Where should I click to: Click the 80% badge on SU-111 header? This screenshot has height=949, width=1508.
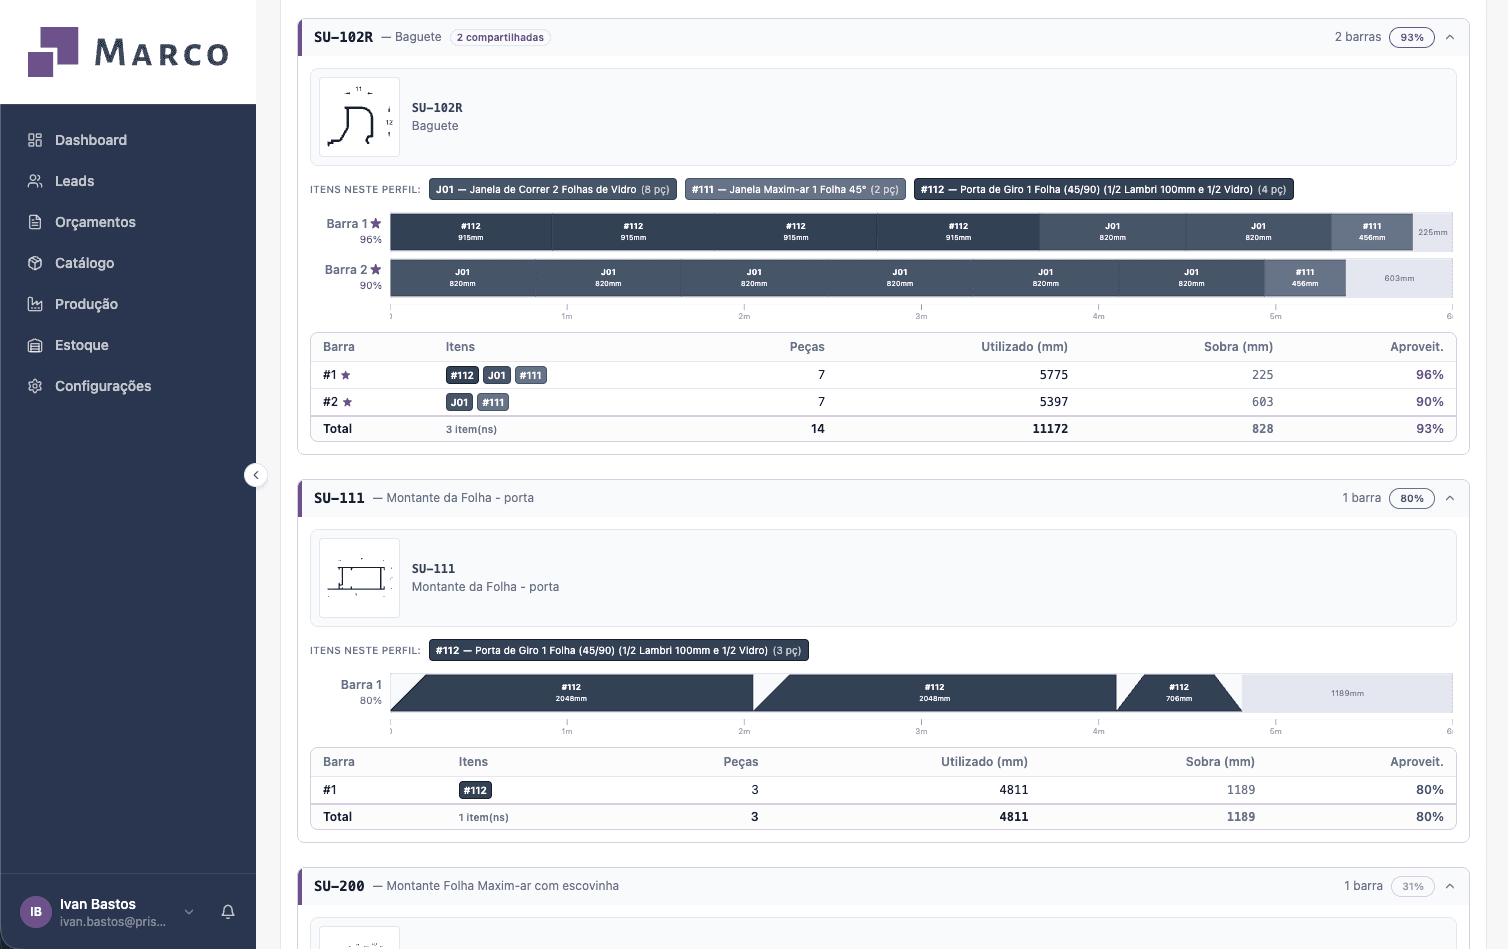point(1412,498)
